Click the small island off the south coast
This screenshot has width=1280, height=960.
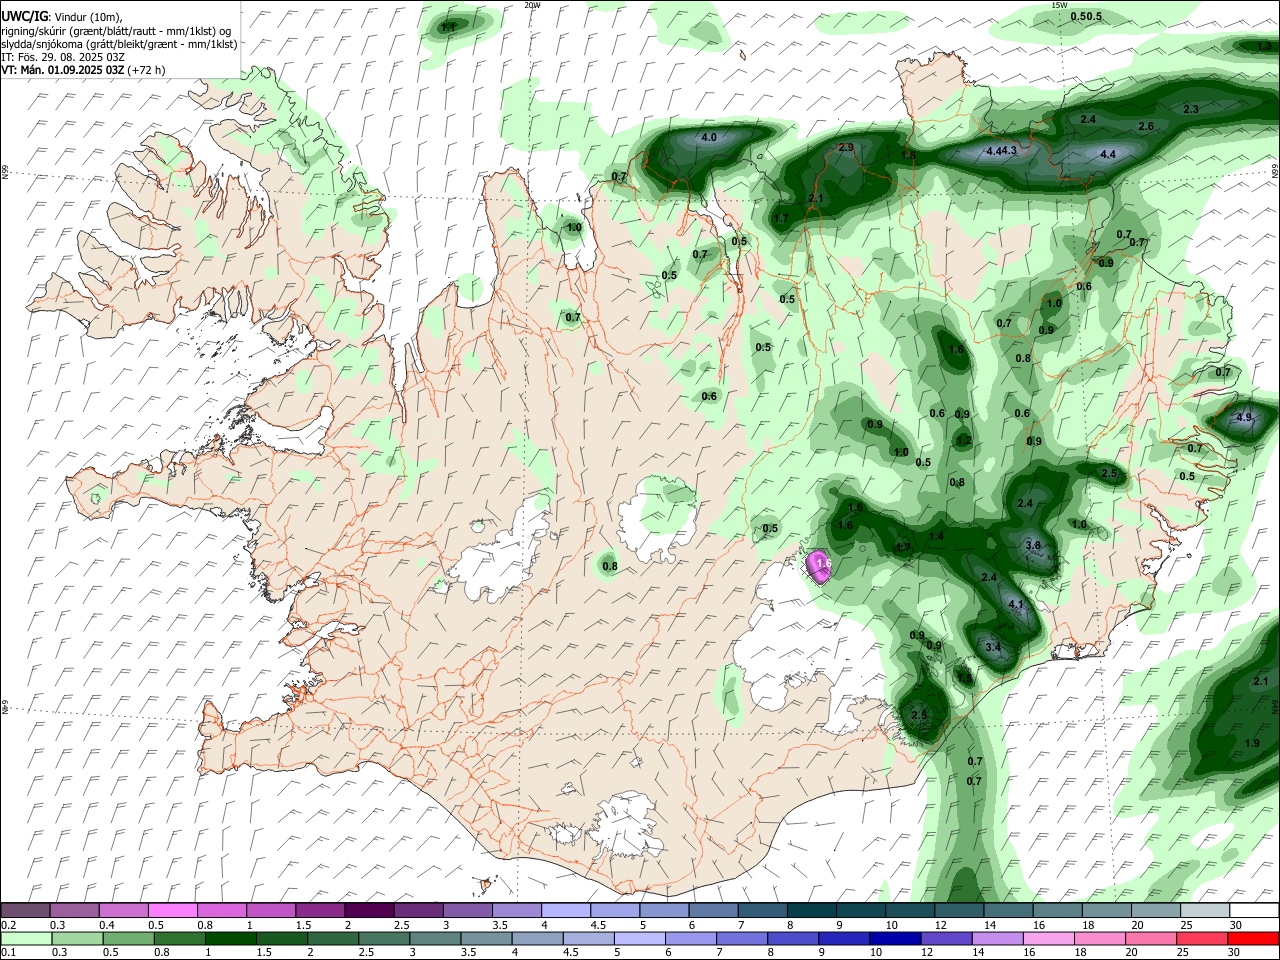(x=488, y=885)
